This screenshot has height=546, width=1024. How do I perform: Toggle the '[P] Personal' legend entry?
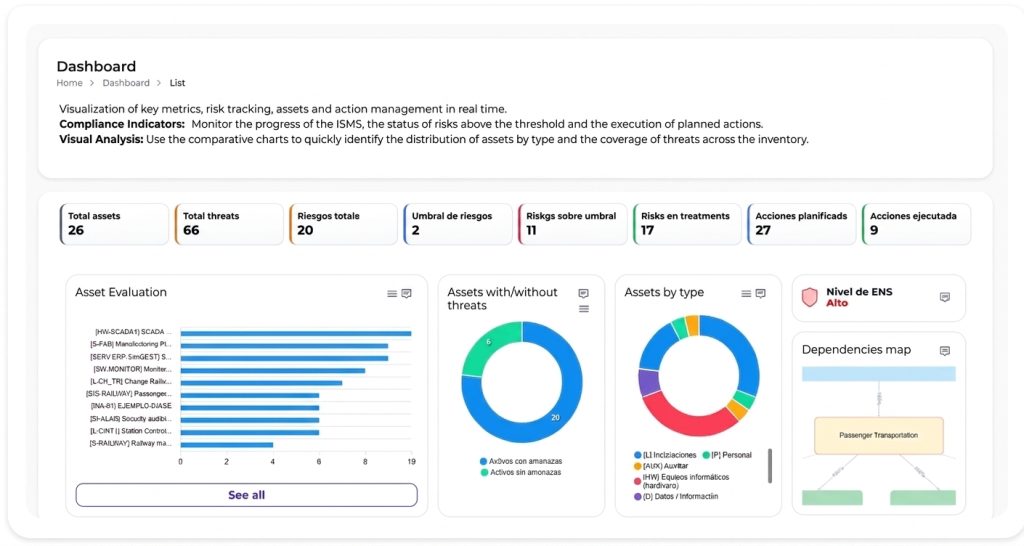(x=727, y=455)
